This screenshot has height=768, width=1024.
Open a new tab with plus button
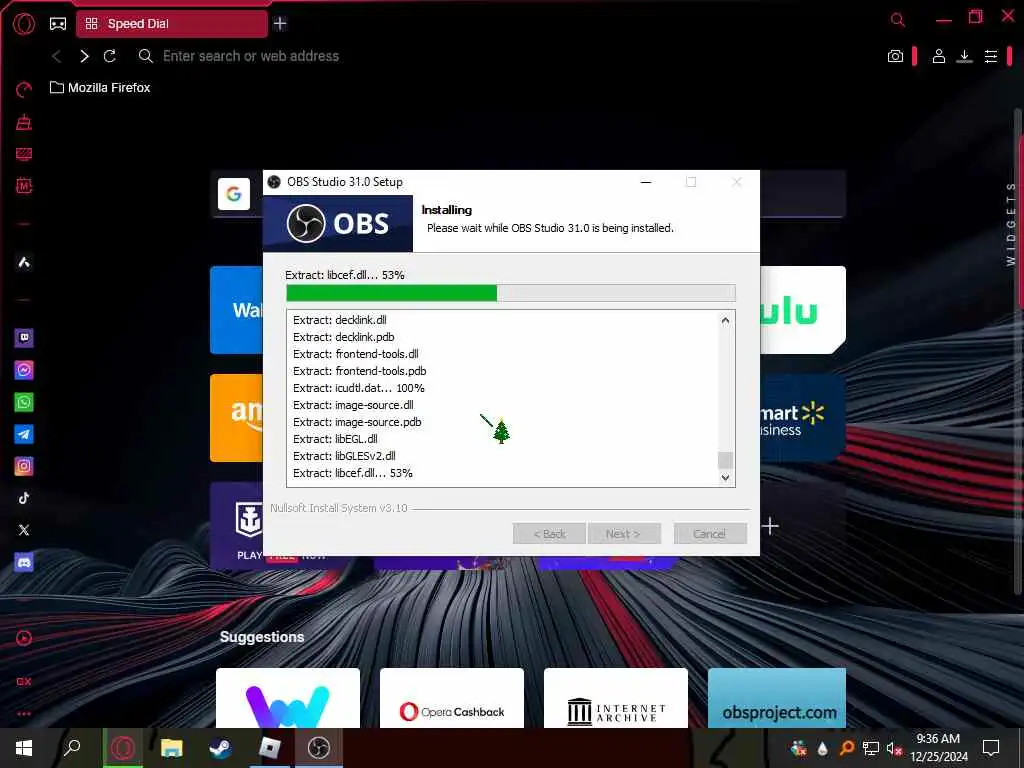tap(280, 24)
